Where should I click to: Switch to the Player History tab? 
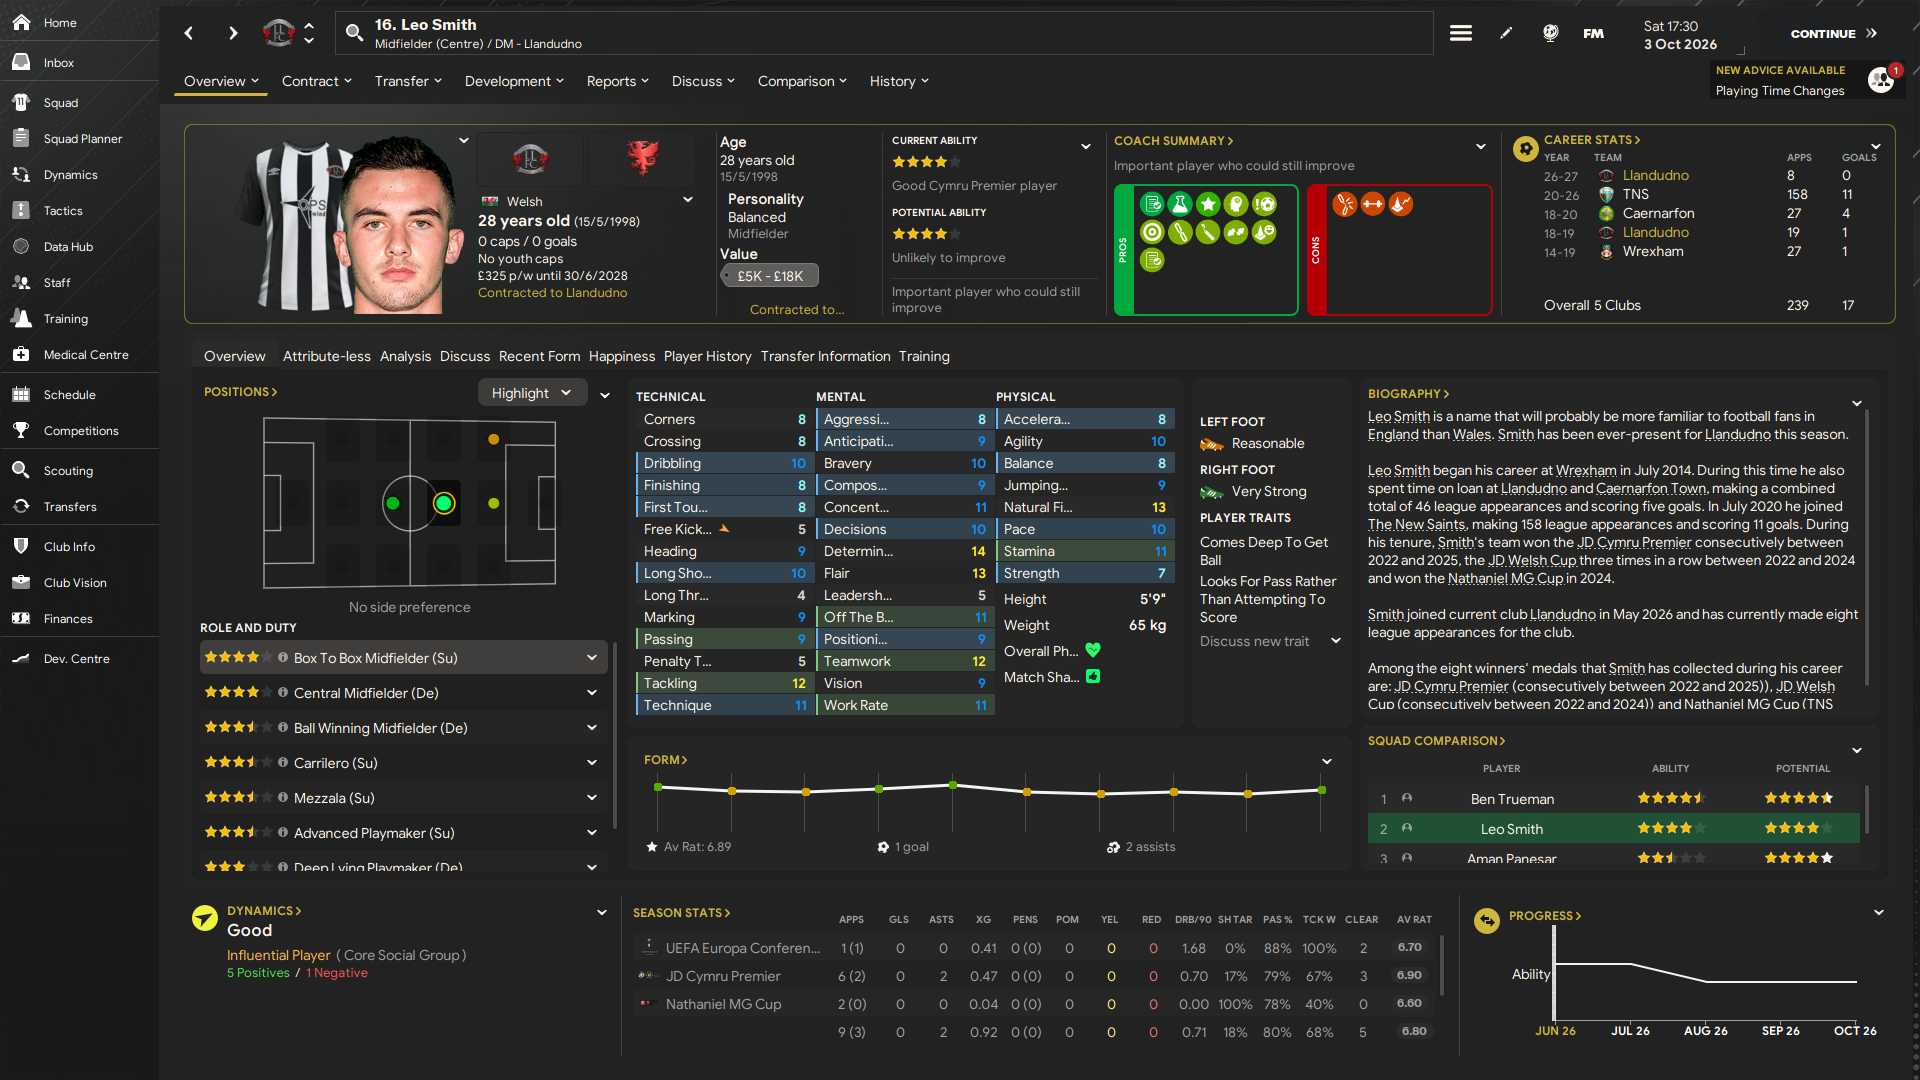[707, 356]
